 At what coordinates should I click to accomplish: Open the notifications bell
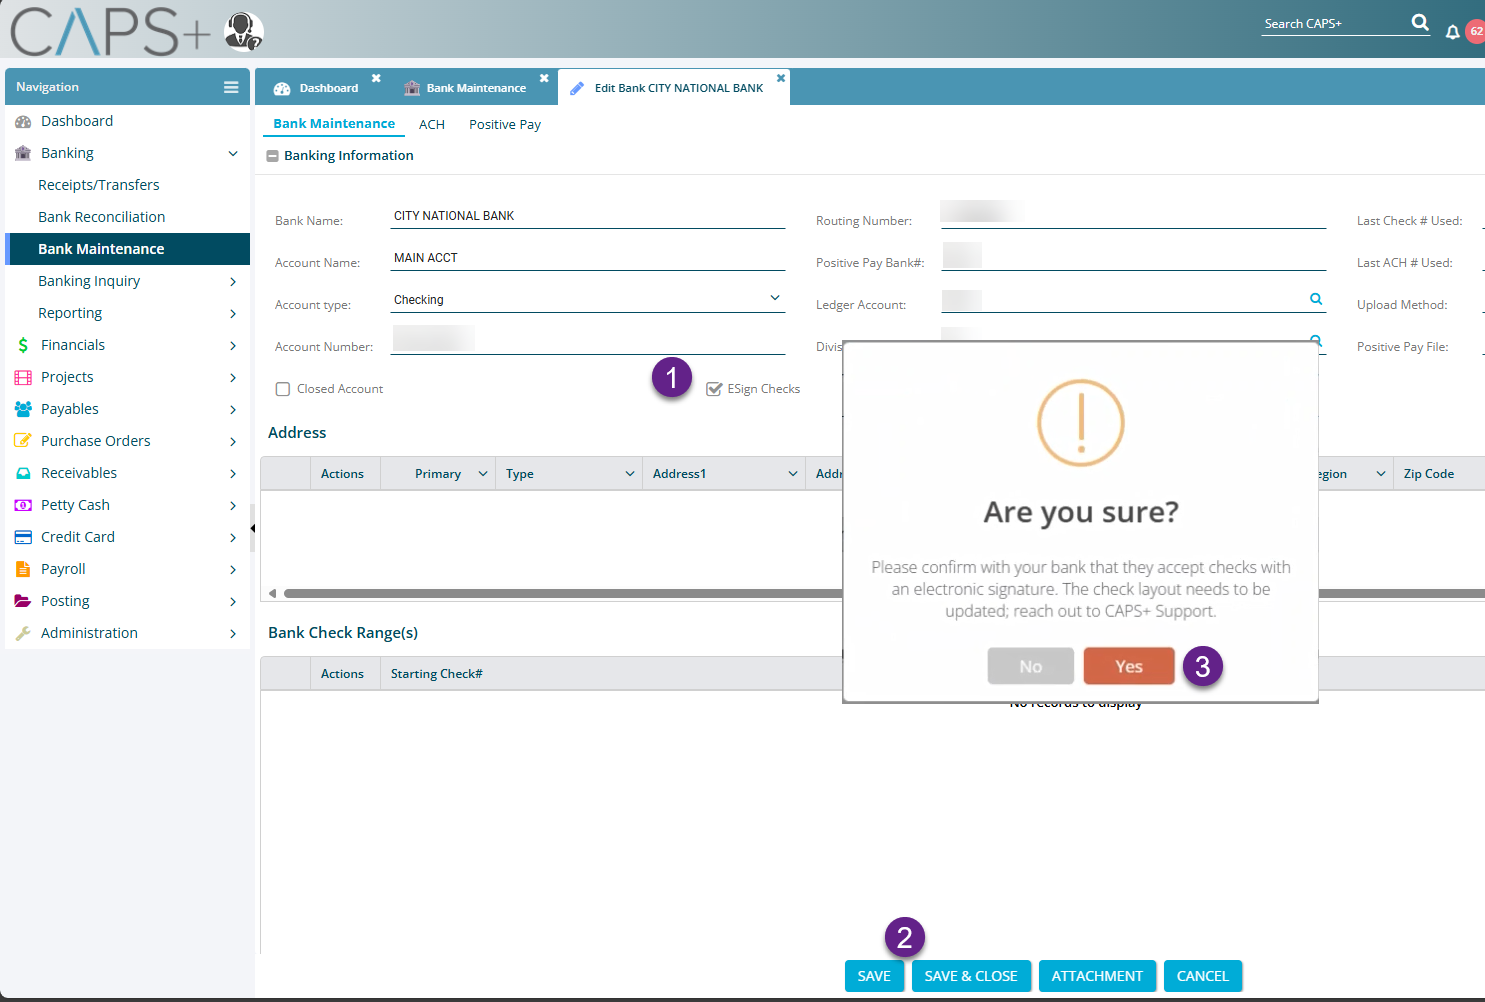coord(1453,32)
